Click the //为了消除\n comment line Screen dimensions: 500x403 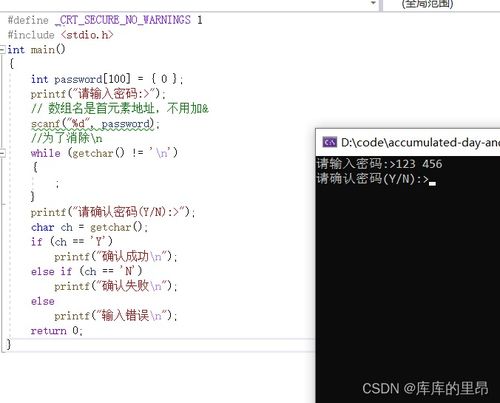click(67, 138)
